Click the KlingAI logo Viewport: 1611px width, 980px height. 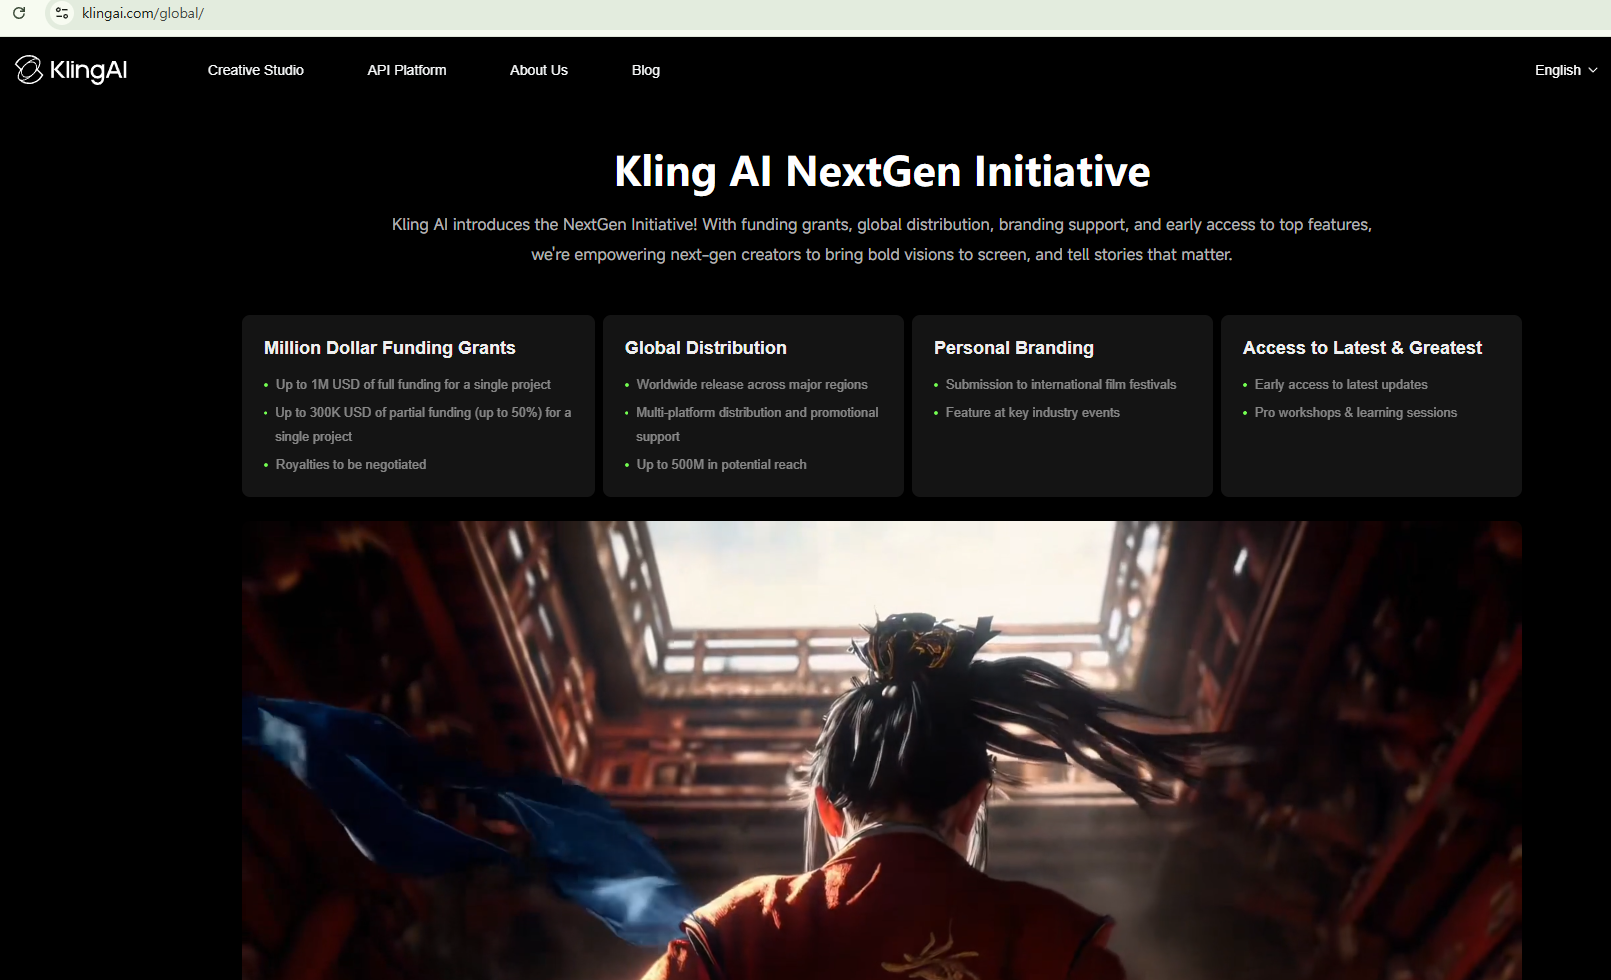(x=71, y=70)
